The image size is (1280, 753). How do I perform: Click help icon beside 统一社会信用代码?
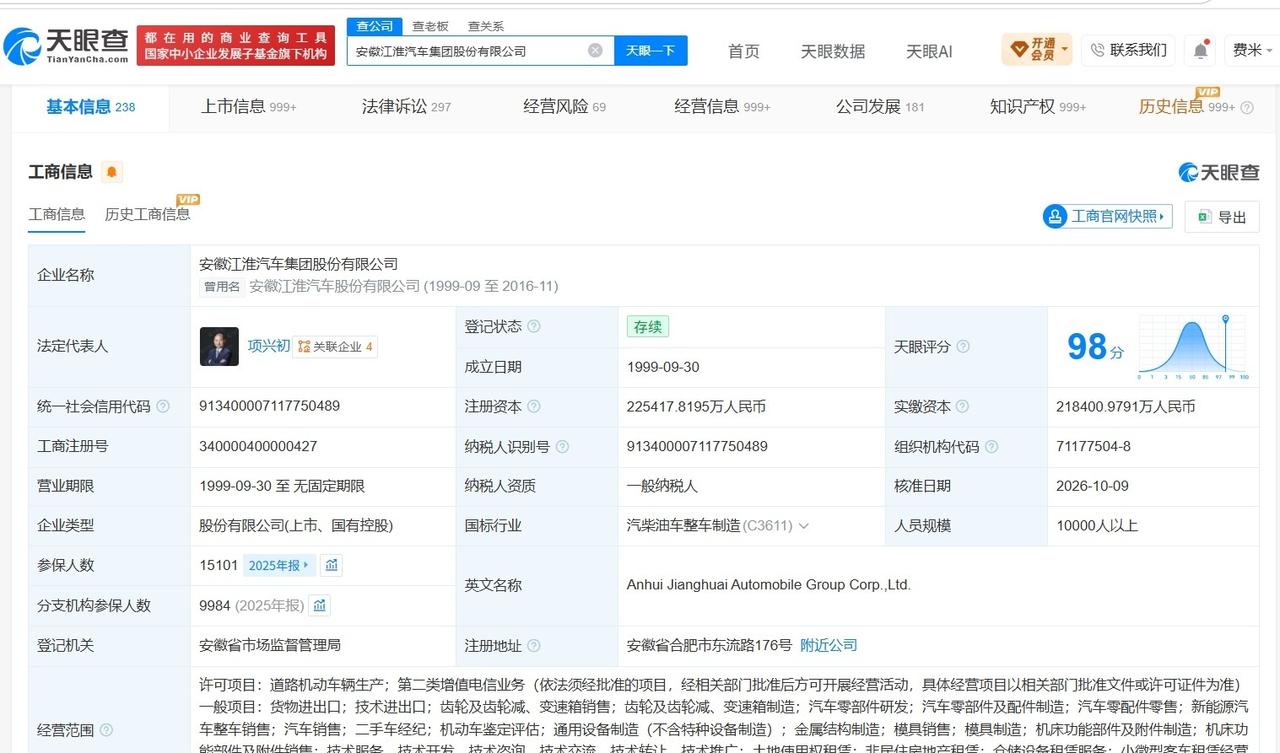click(x=163, y=407)
